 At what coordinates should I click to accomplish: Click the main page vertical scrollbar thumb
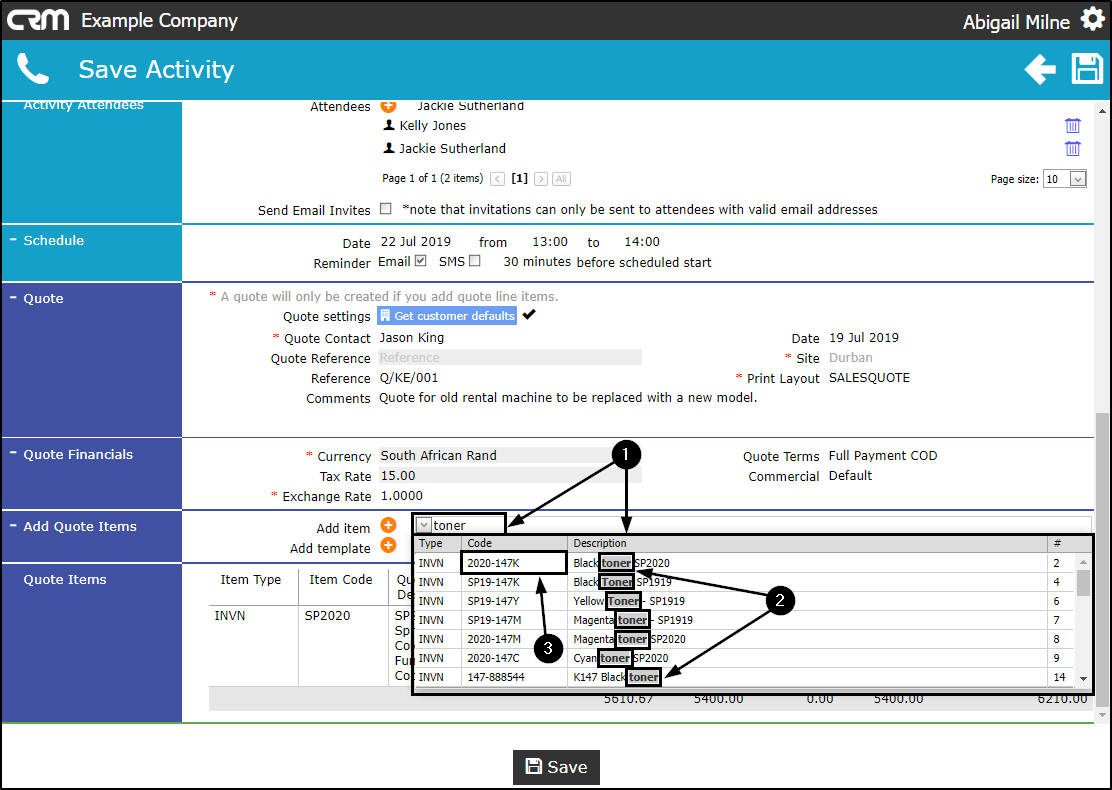(x=1102, y=558)
